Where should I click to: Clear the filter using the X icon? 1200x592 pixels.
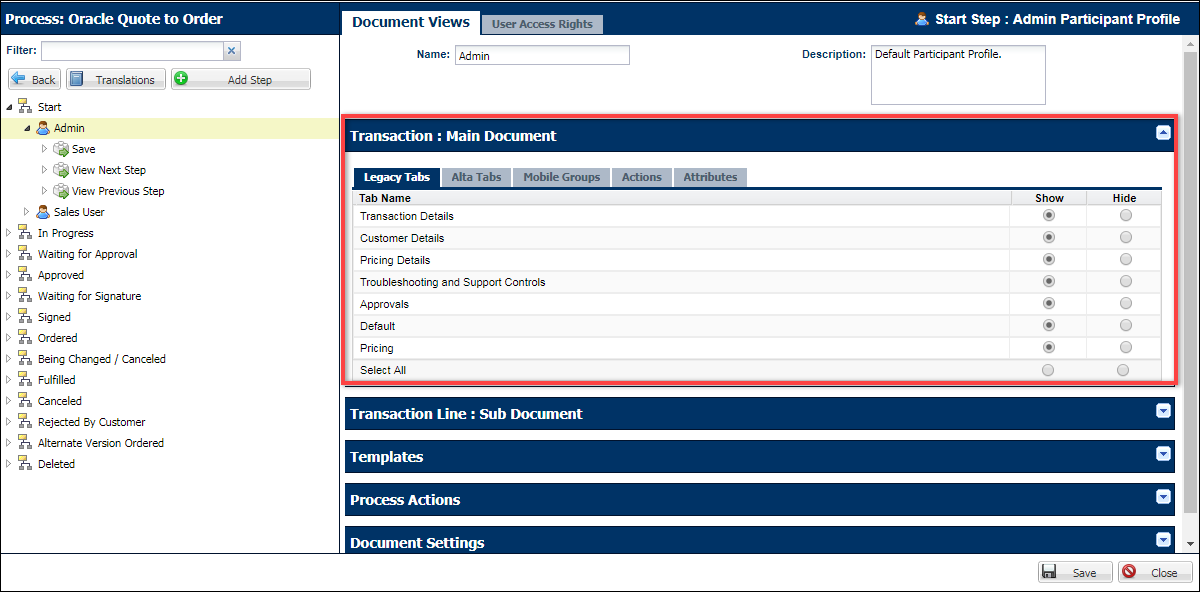(x=231, y=49)
